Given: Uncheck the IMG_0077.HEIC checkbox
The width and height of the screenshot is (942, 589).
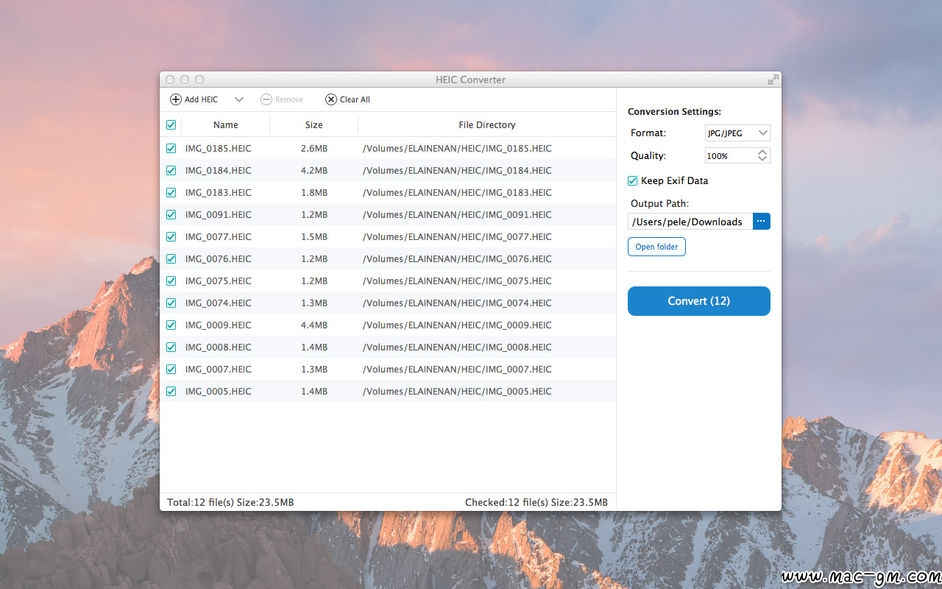Looking at the screenshot, I should [x=171, y=237].
